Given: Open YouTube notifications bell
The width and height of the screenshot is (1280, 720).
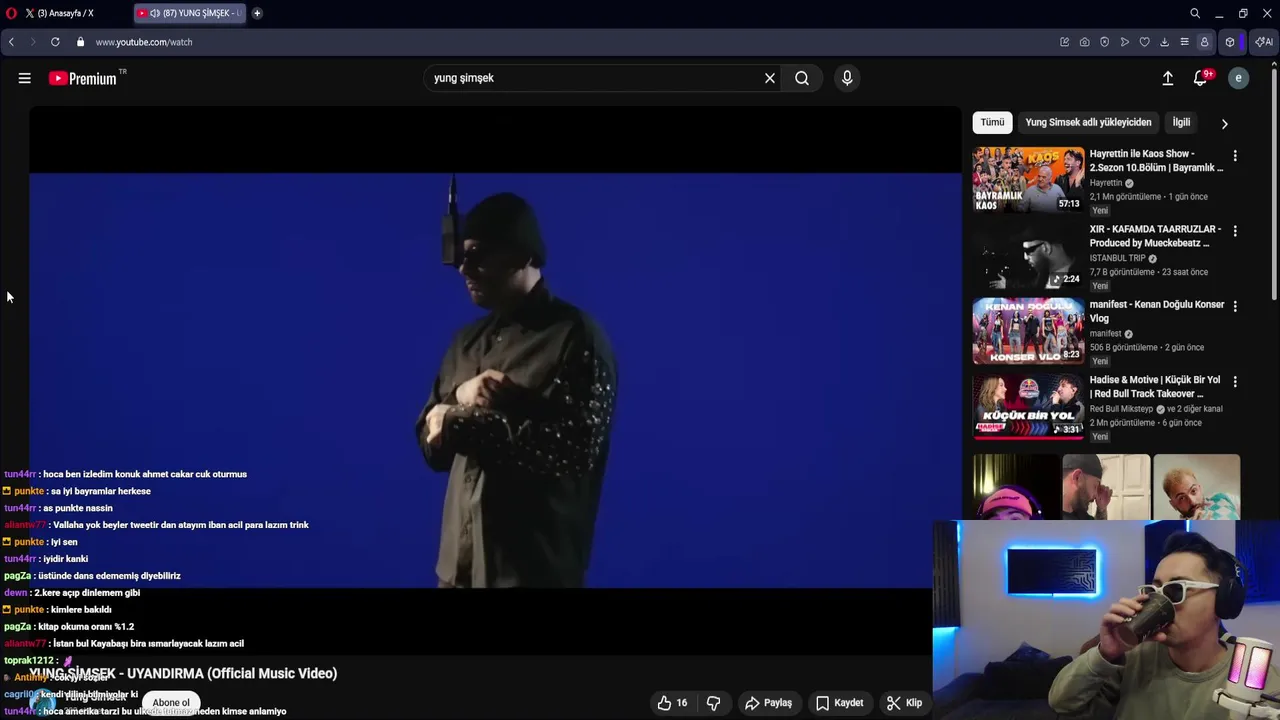Looking at the screenshot, I should click(1201, 78).
